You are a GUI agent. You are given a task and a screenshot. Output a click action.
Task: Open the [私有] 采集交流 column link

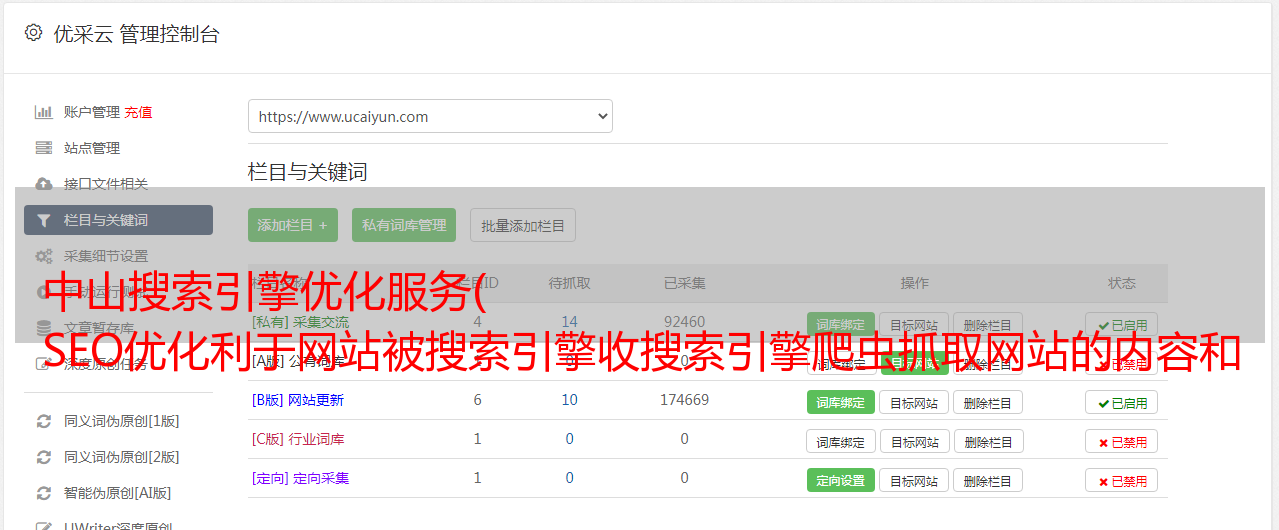301,322
